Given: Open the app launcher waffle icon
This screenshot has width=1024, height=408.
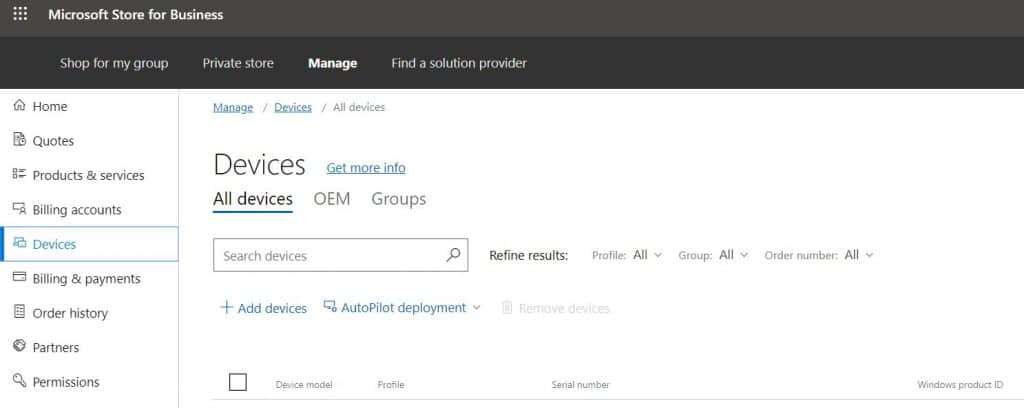Looking at the screenshot, I should [x=20, y=14].
